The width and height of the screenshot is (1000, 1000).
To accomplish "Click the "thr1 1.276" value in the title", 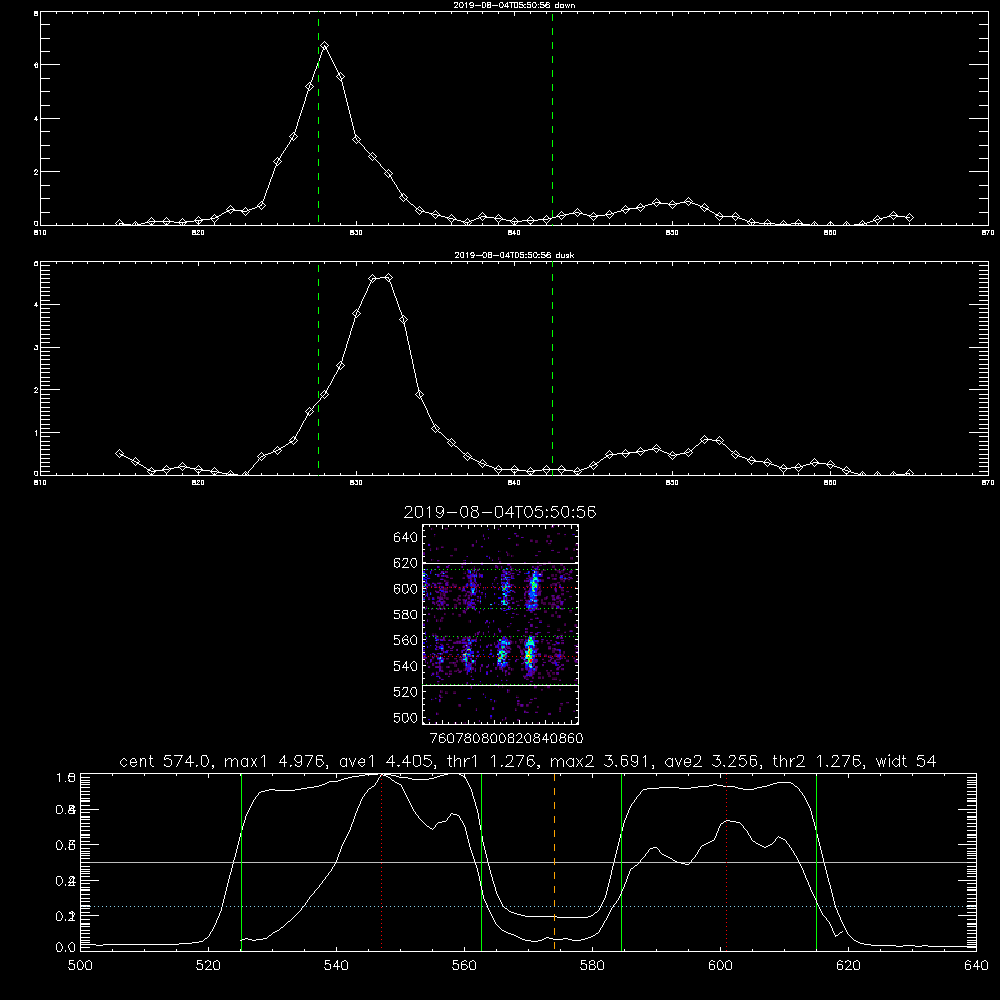I will coord(493,761).
